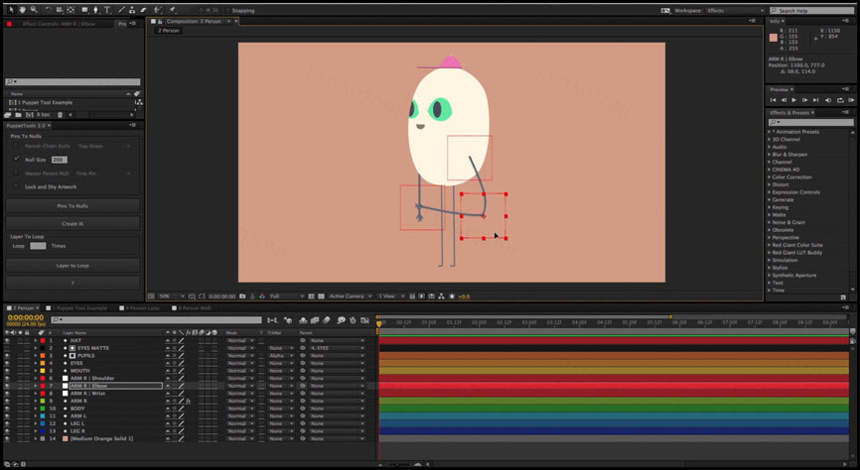
Task: Click First Frame in Preview panel
Action: pos(773,100)
